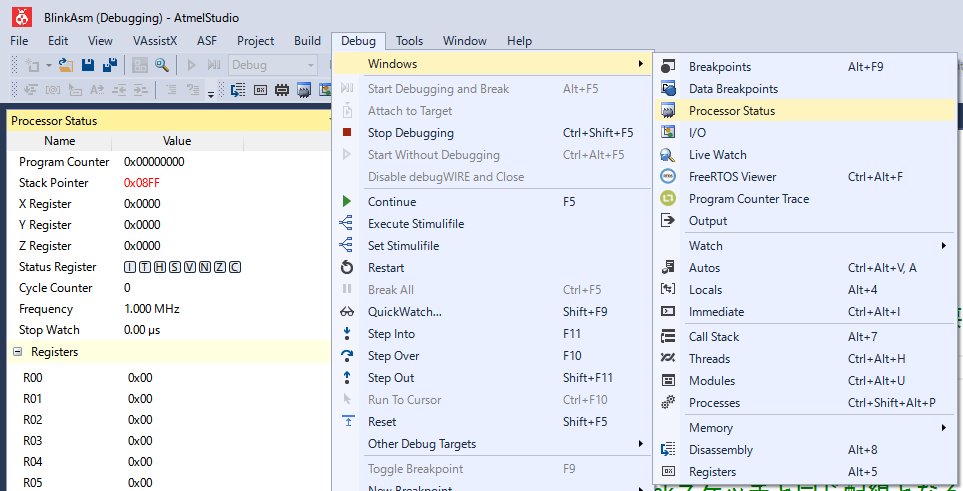Select Registers in Windows submenu
This screenshot has height=491, width=963.
(805, 471)
